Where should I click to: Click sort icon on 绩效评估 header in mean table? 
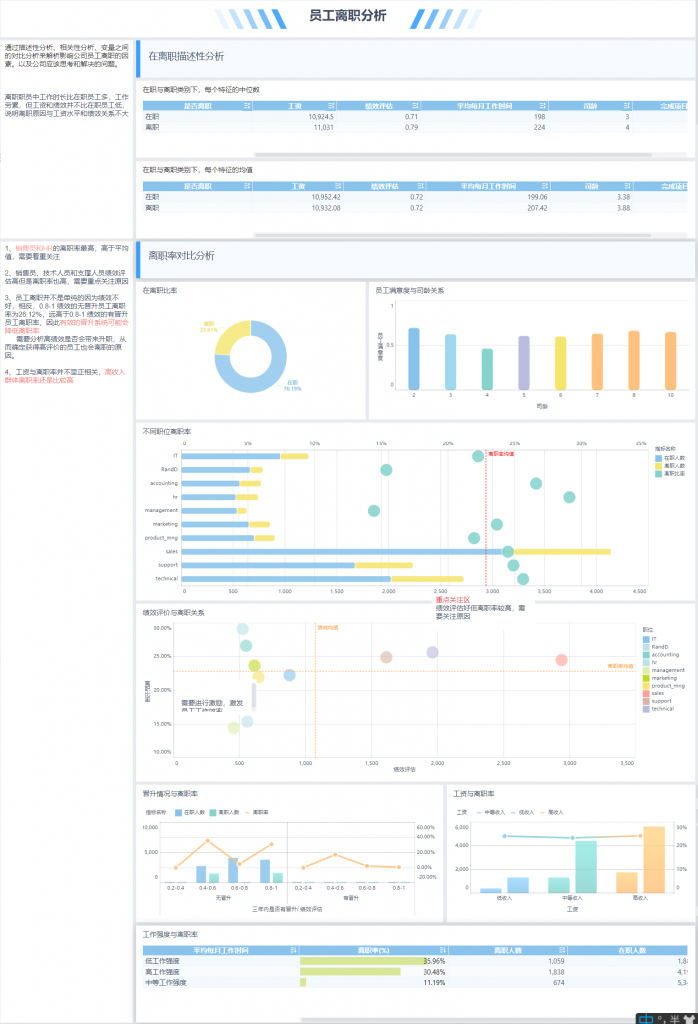click(x=420, y=186)
